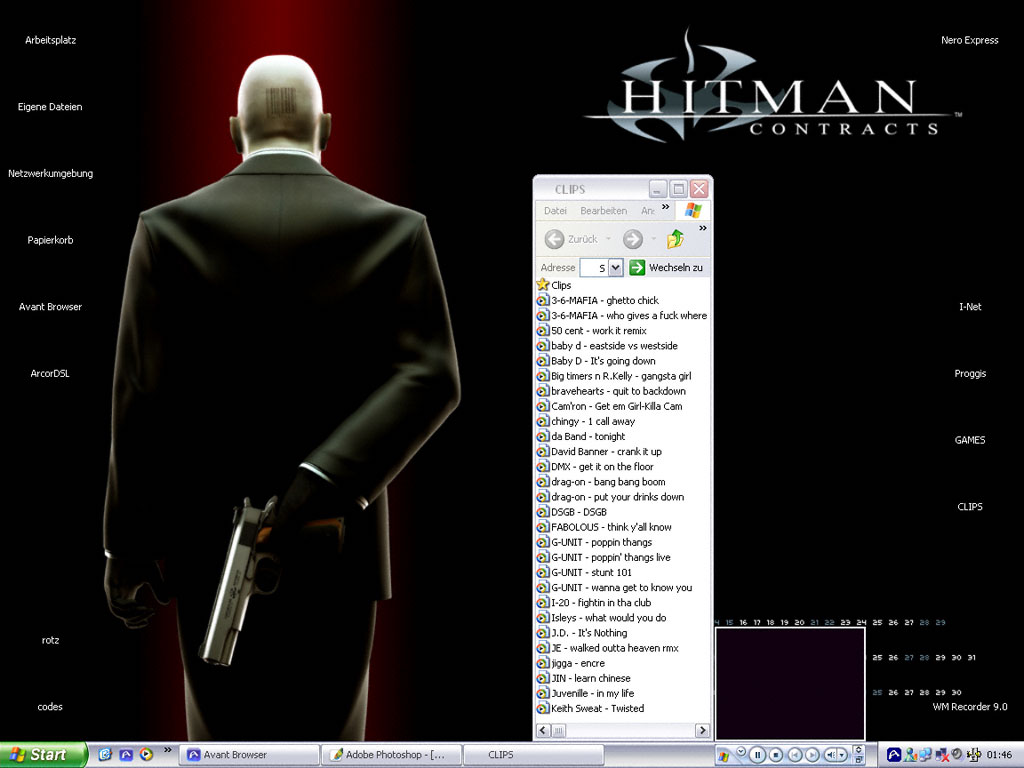Click the horizontal scrollbar thumb in CLIPS
1024x768 pixels.
click(x=559, y=731)
